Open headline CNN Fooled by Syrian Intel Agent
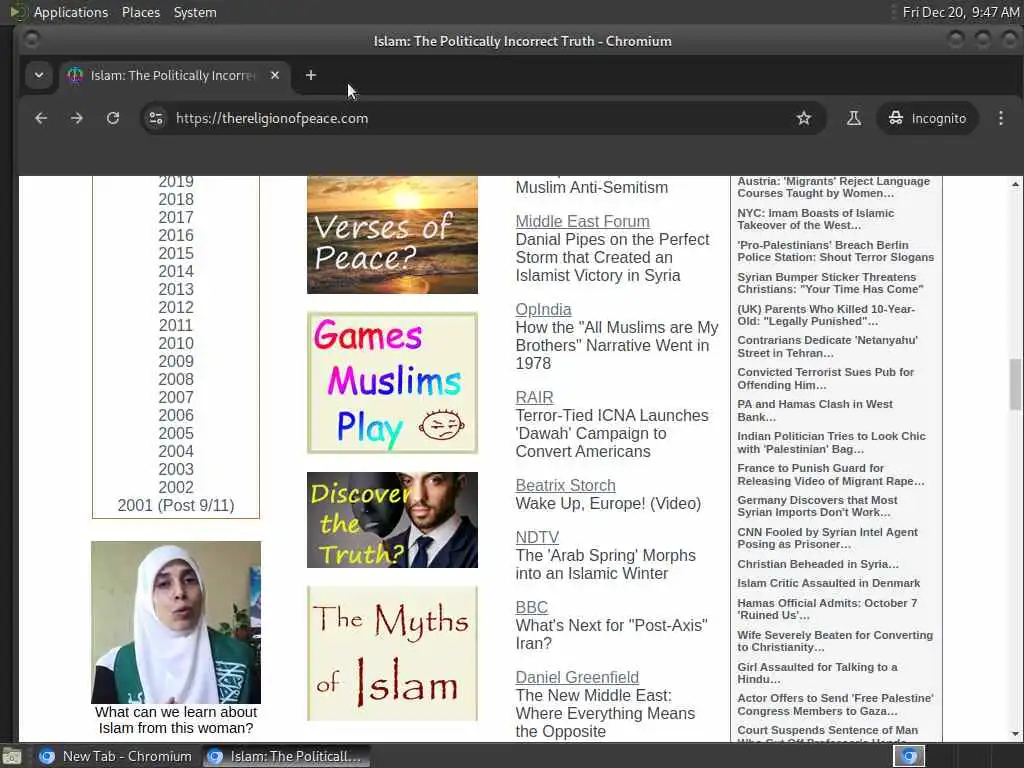 point(827,539)
